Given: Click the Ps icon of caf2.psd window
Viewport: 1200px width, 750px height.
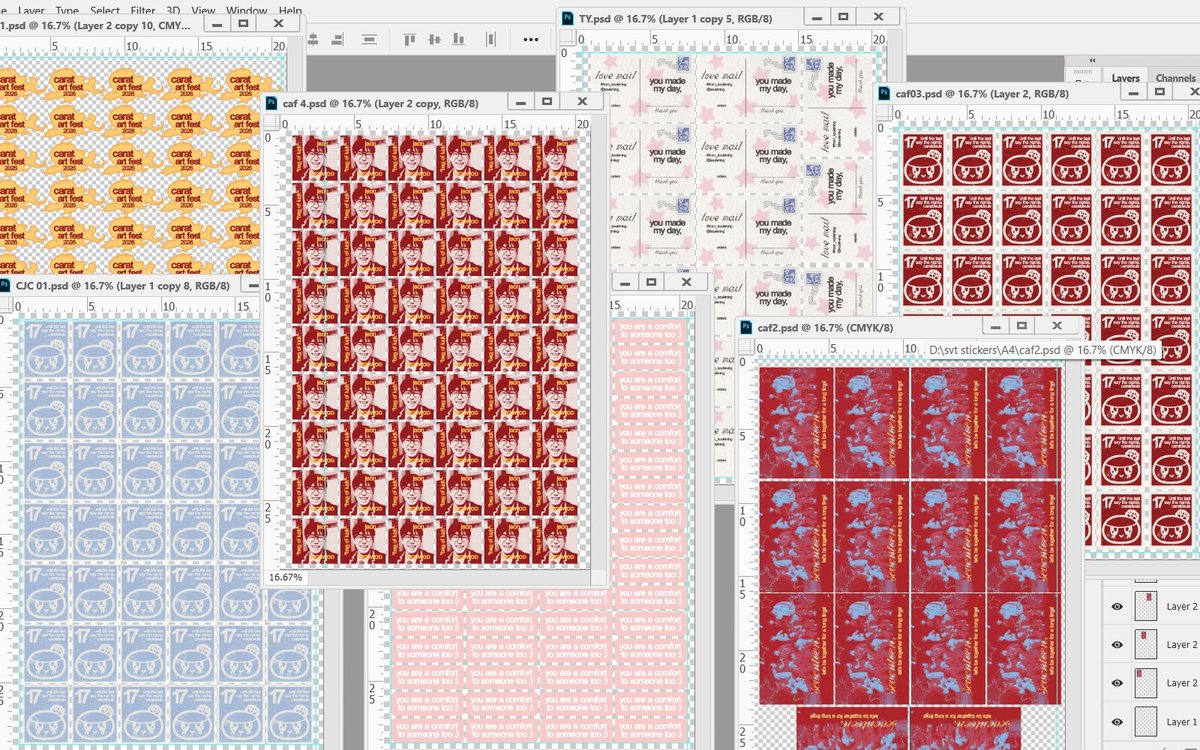Looking at the screenshot, I should coord(747,326).
